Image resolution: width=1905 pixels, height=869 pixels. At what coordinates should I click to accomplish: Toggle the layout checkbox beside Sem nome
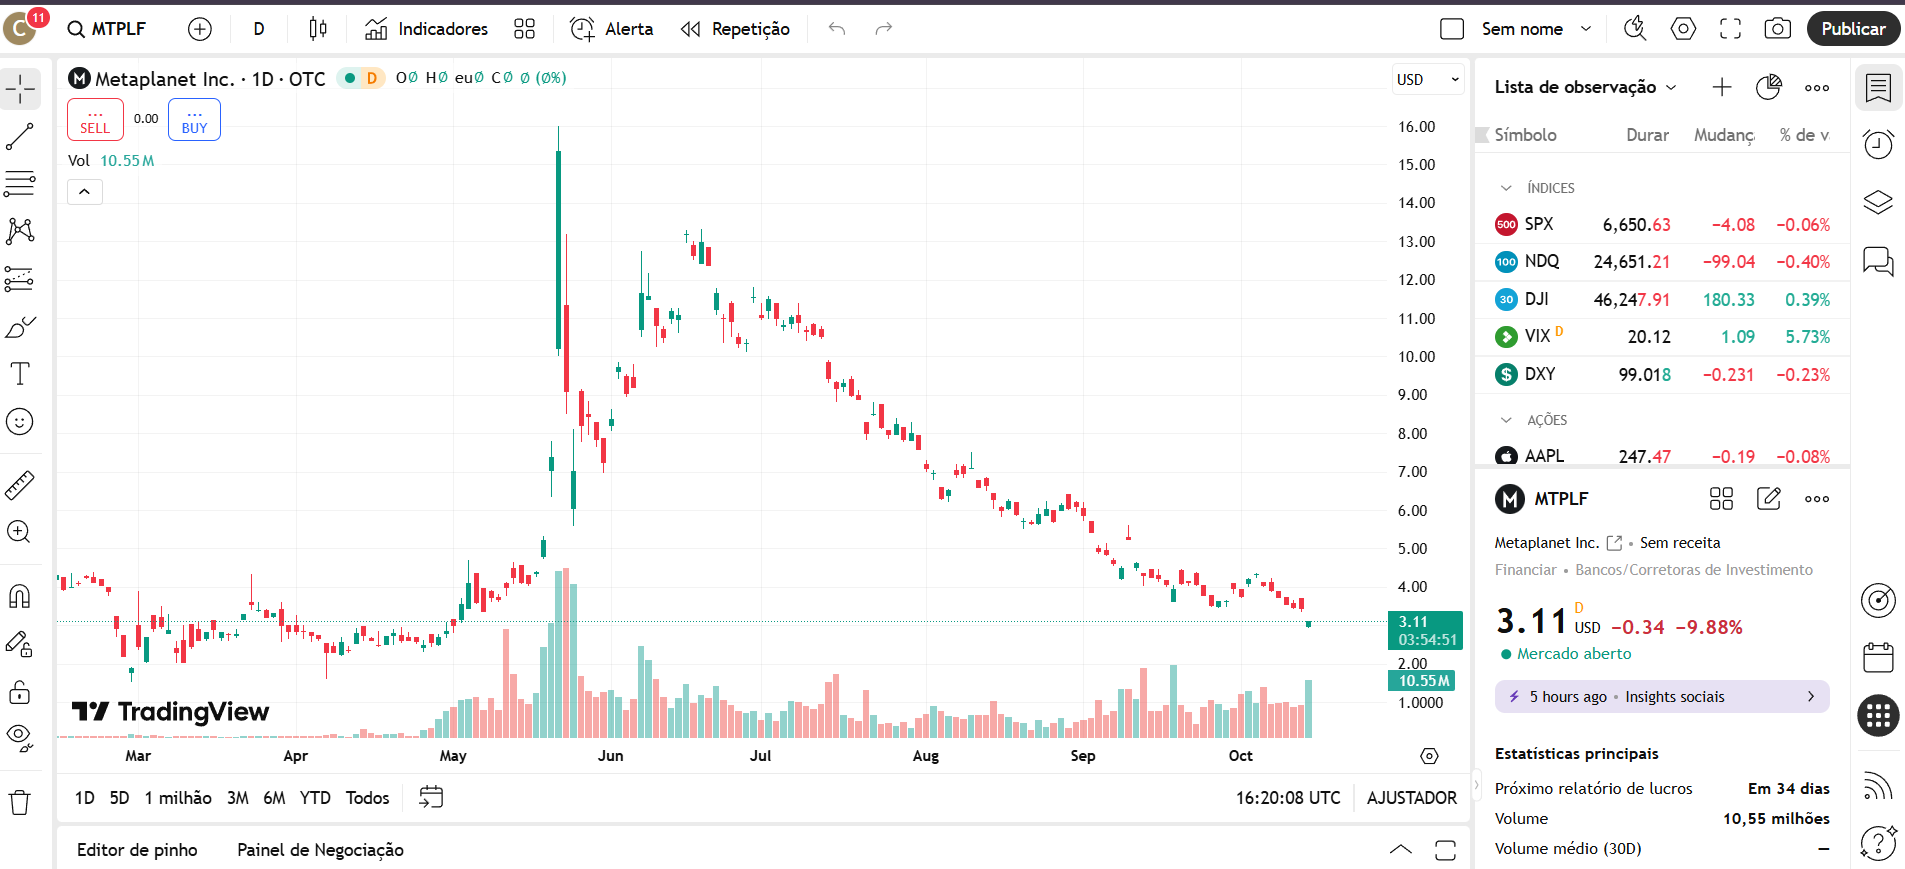point(1452,29)
